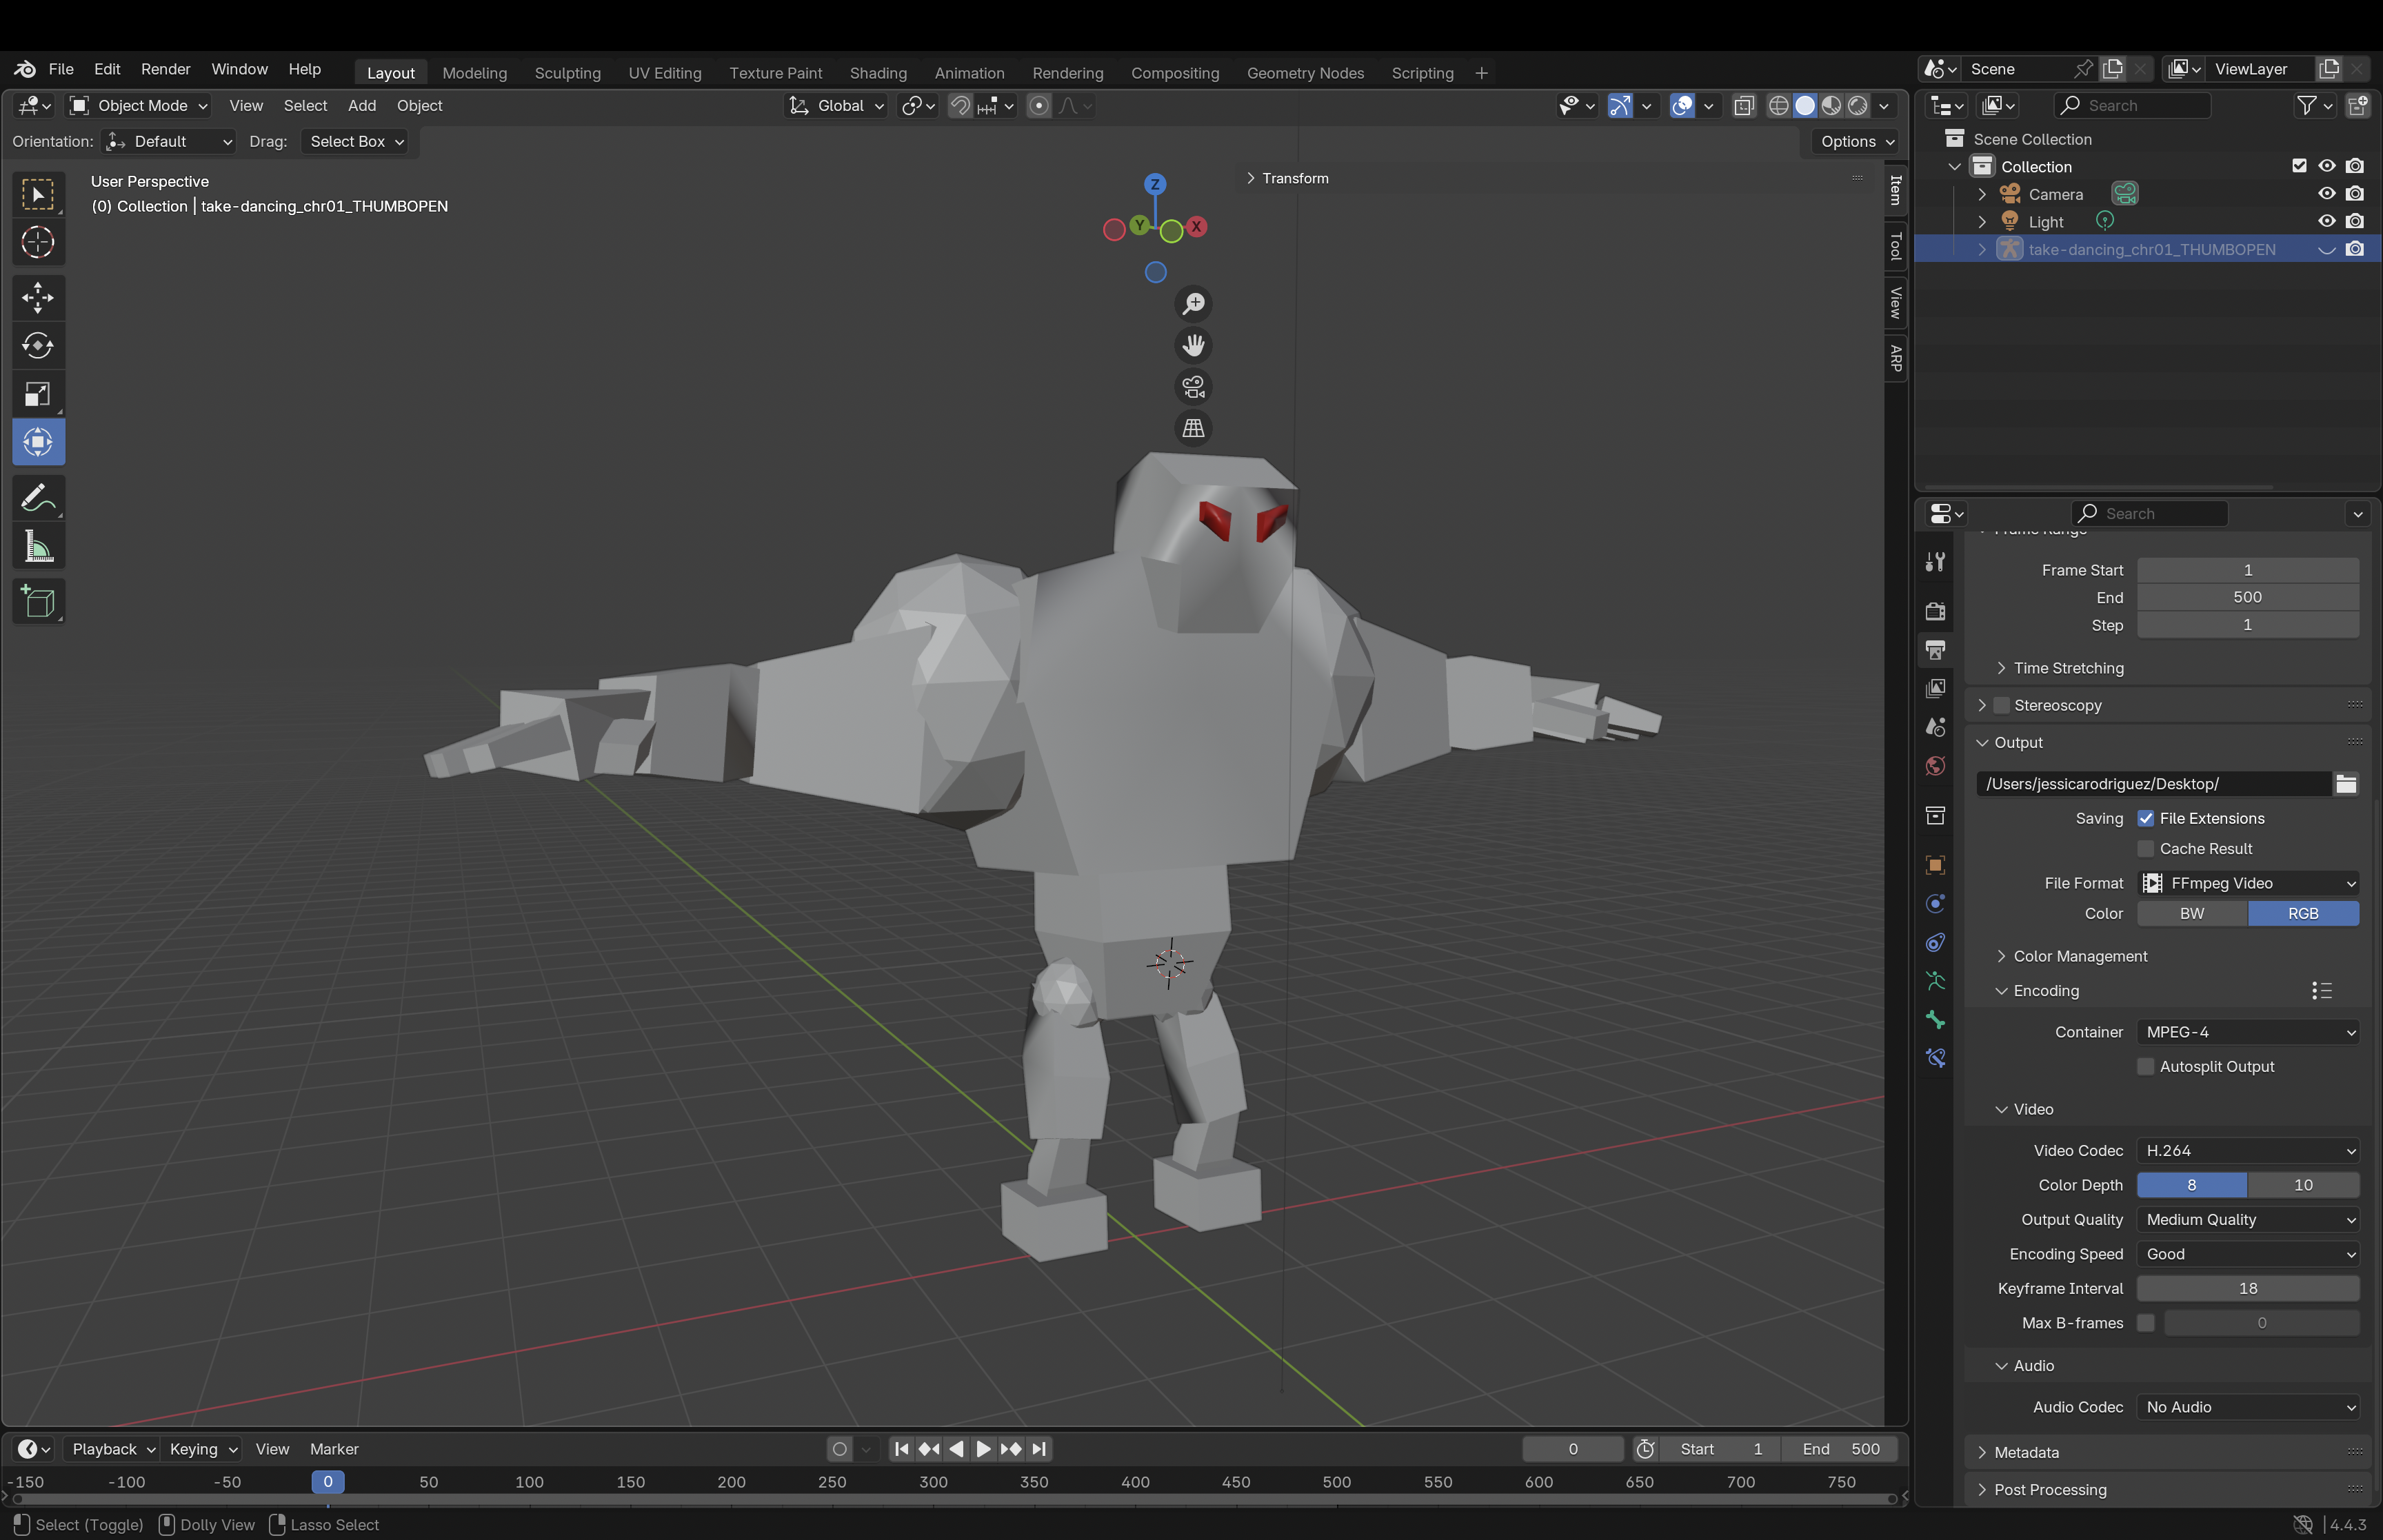Switch to wireframe viewport shading
2383x1540 pixels.
(1779, 106)
